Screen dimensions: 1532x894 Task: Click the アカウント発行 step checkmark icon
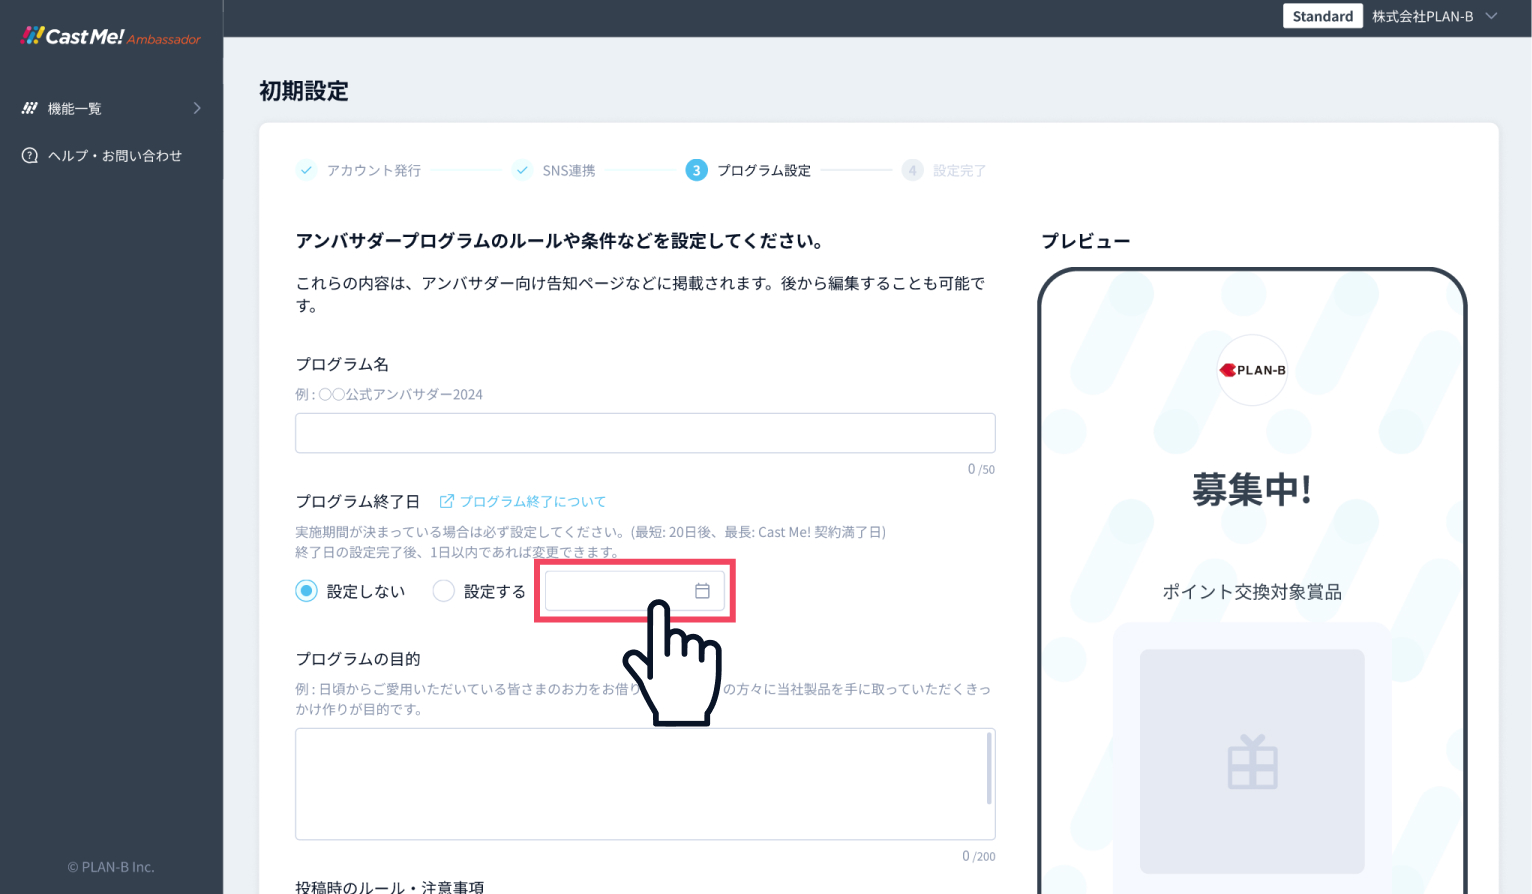click(306, 170)
